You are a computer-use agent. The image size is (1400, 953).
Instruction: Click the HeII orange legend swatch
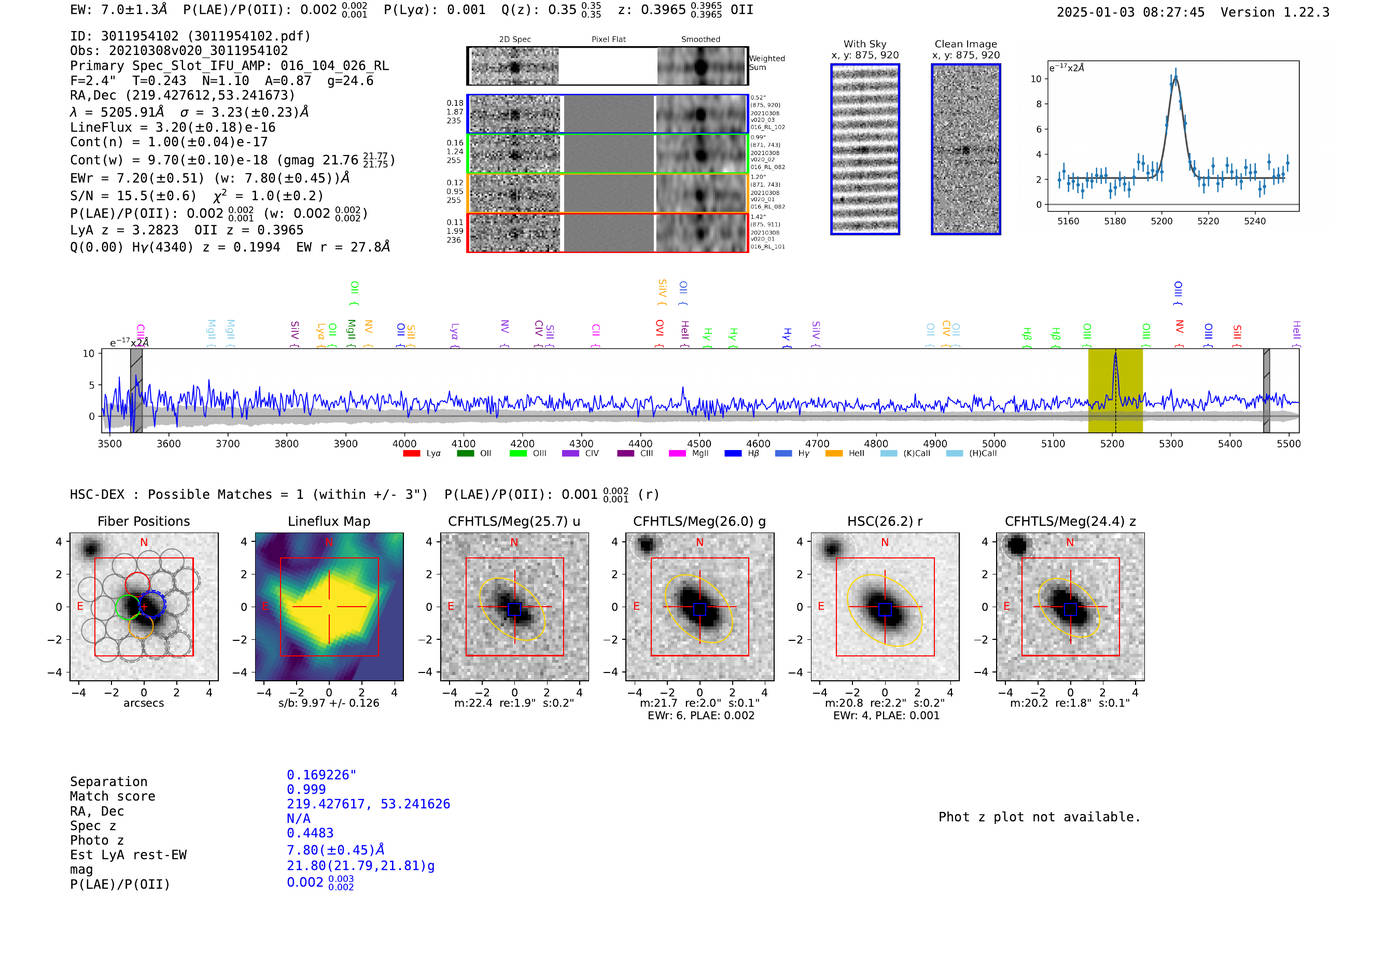835,454
